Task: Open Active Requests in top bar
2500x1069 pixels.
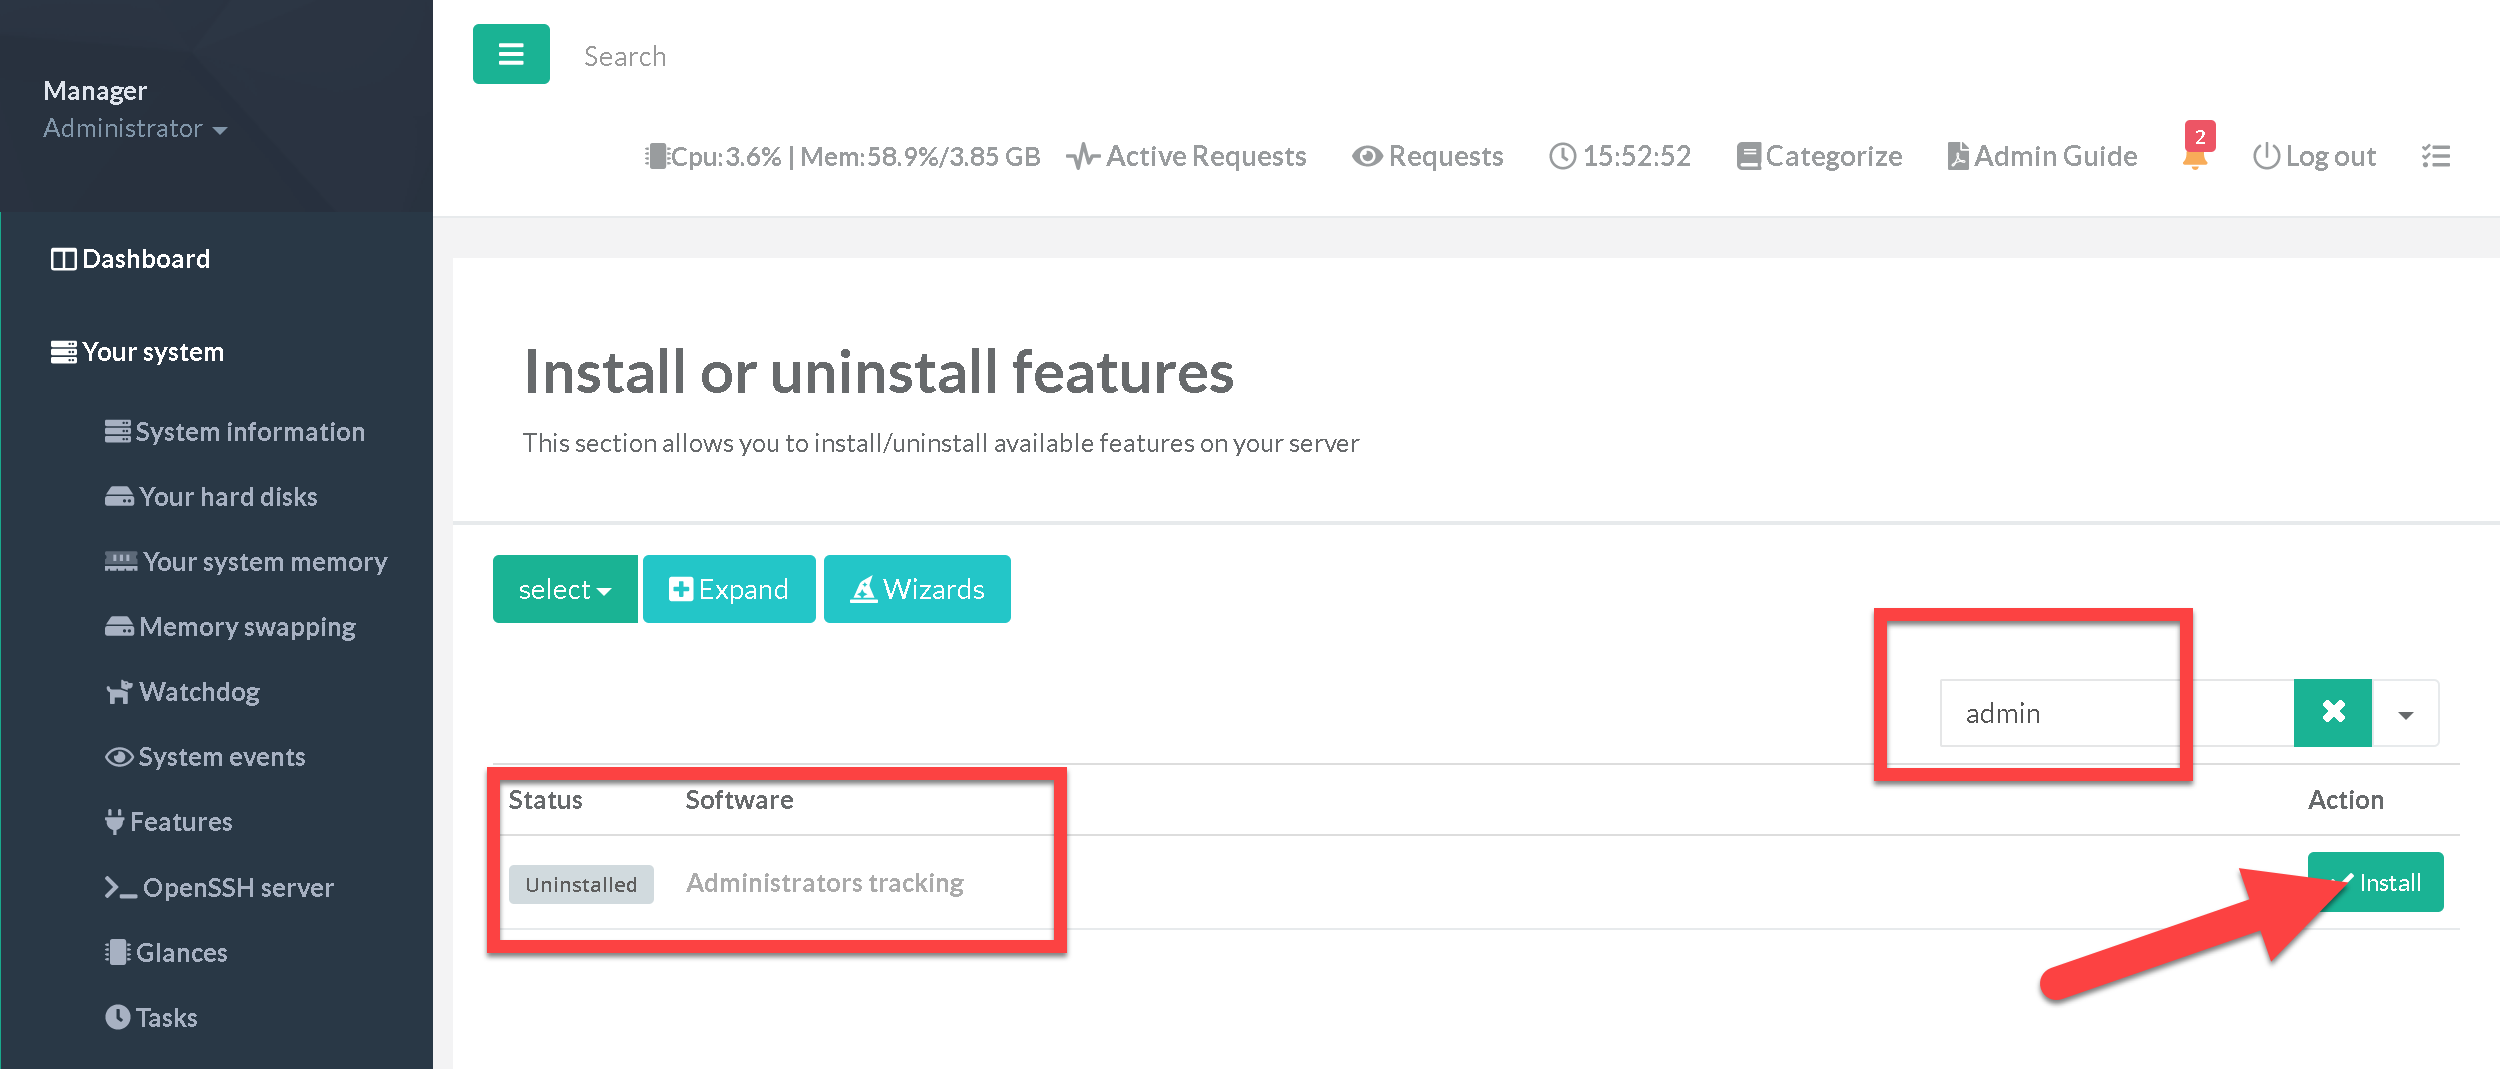Action: click(1186, 156)
